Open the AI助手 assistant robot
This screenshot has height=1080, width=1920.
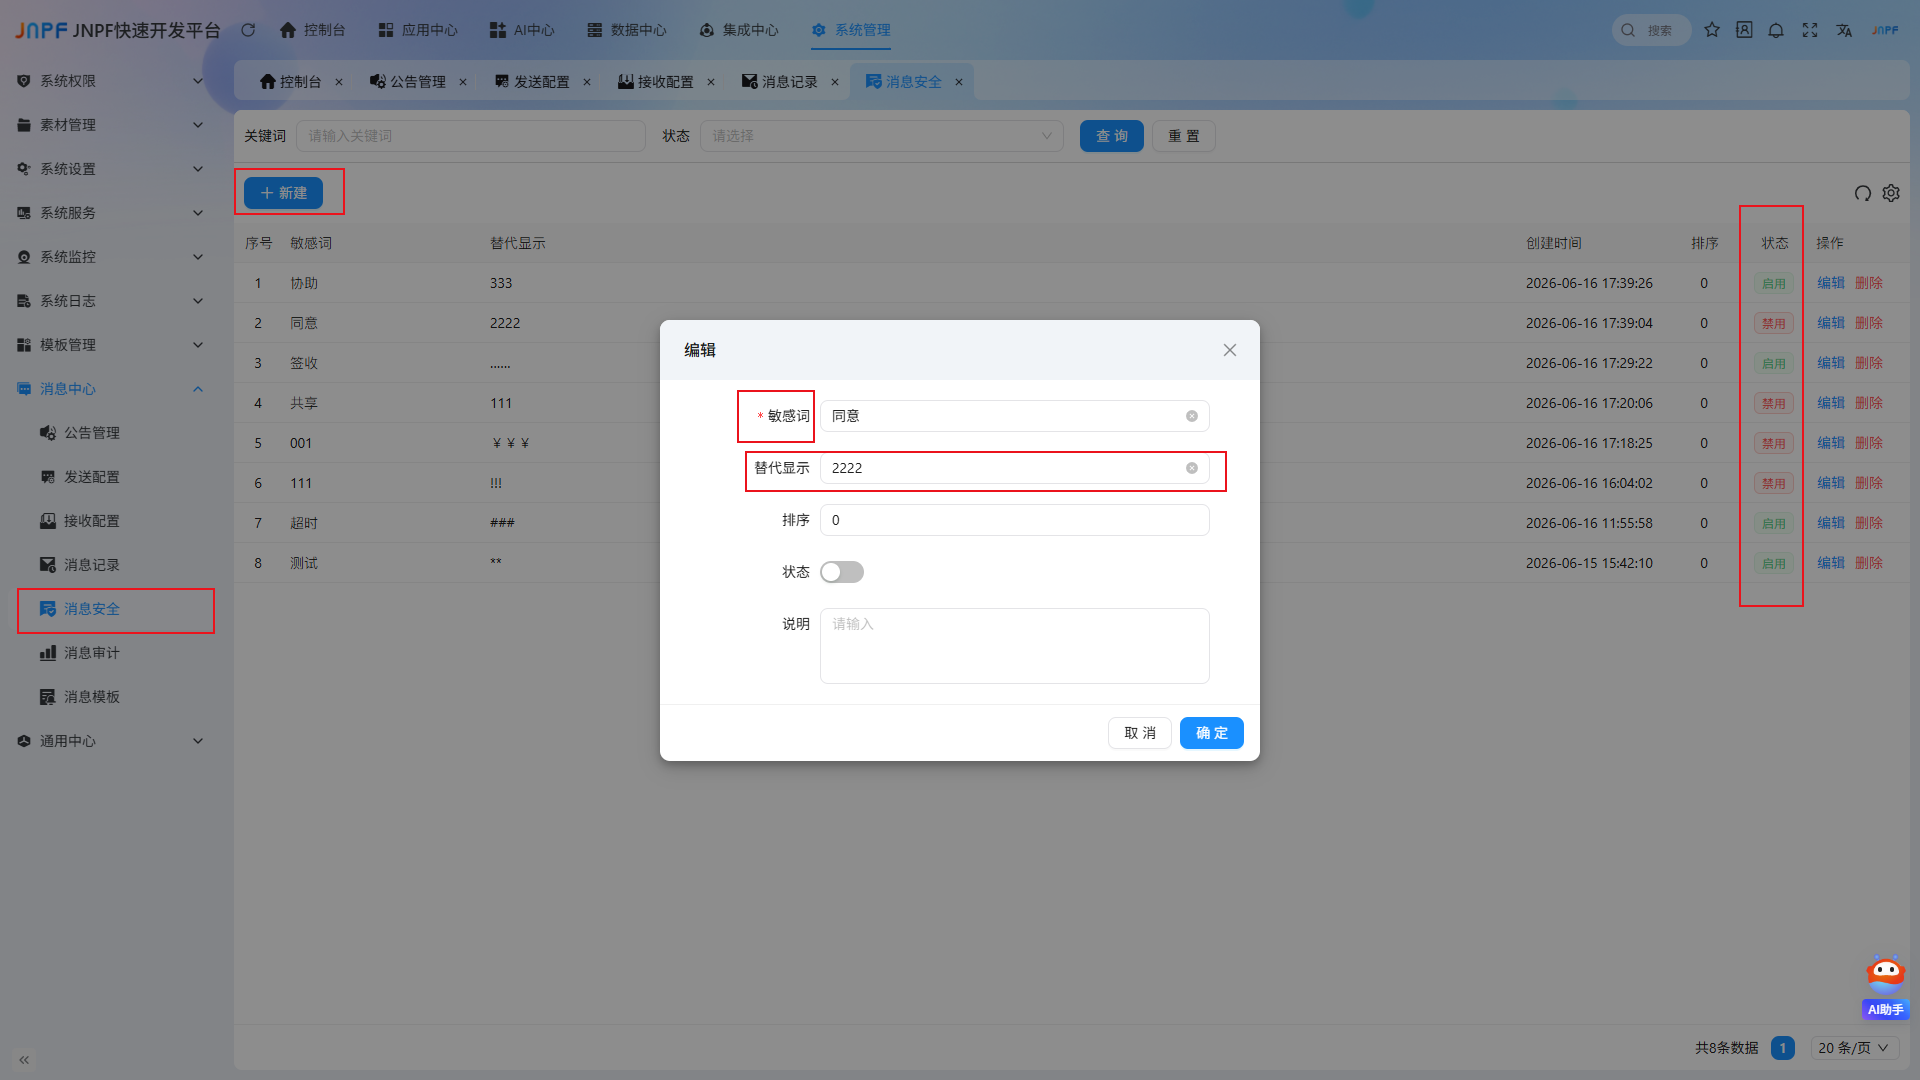1886,988
